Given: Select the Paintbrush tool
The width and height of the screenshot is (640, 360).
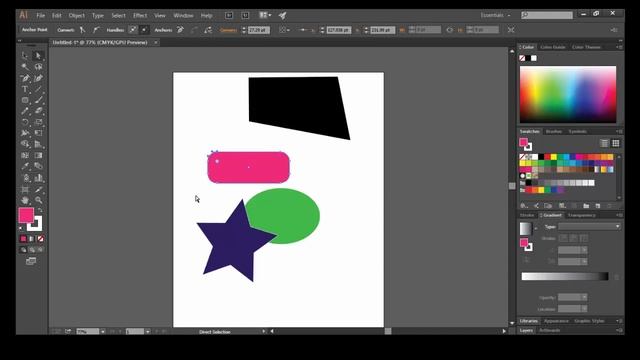Looking at the screenshot, I should pyautogui.click(x=38, y=100).
